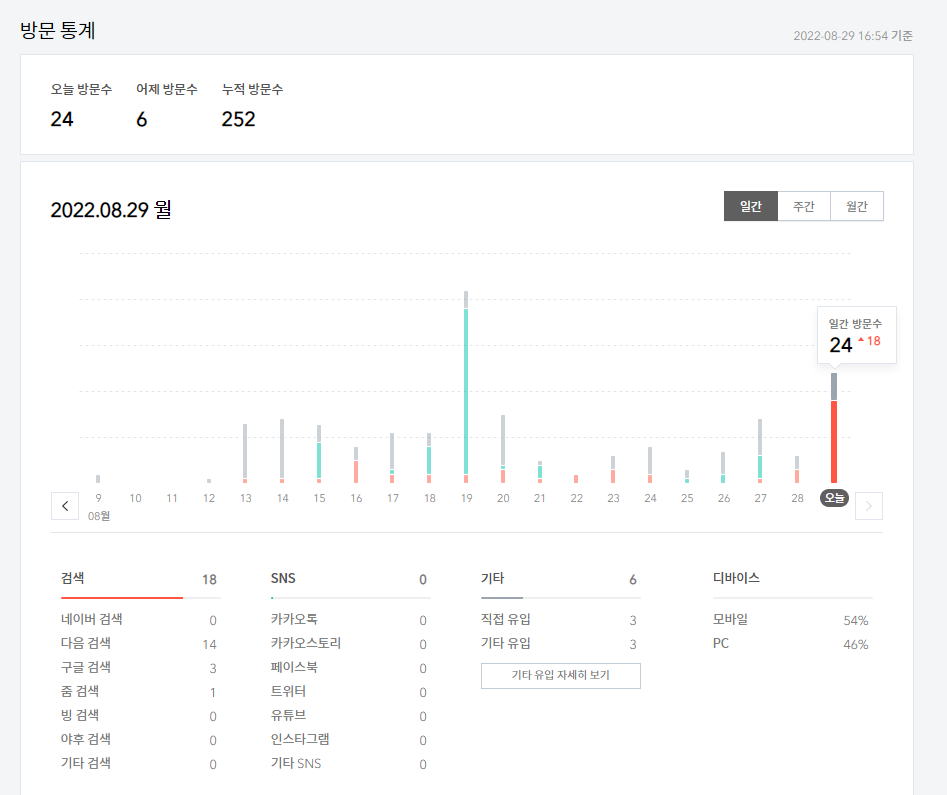Click the 인스타그램 row
This screenshot has height=795, width=947.
point(350,739)
